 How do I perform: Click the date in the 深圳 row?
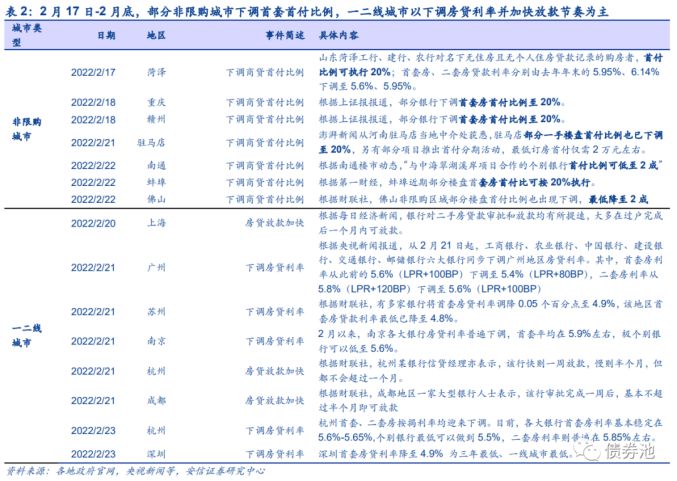point(93,454)
